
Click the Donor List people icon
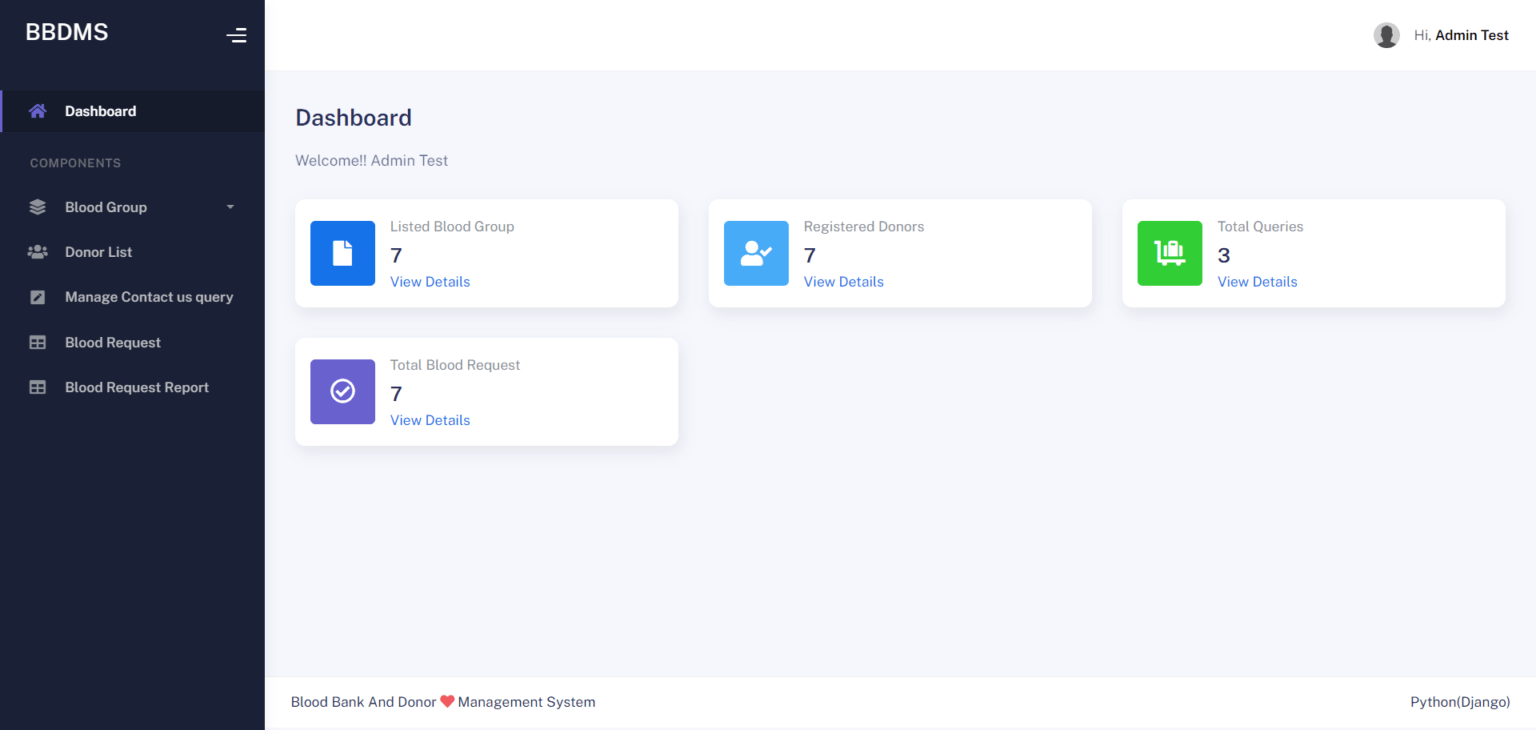[37, 252]
